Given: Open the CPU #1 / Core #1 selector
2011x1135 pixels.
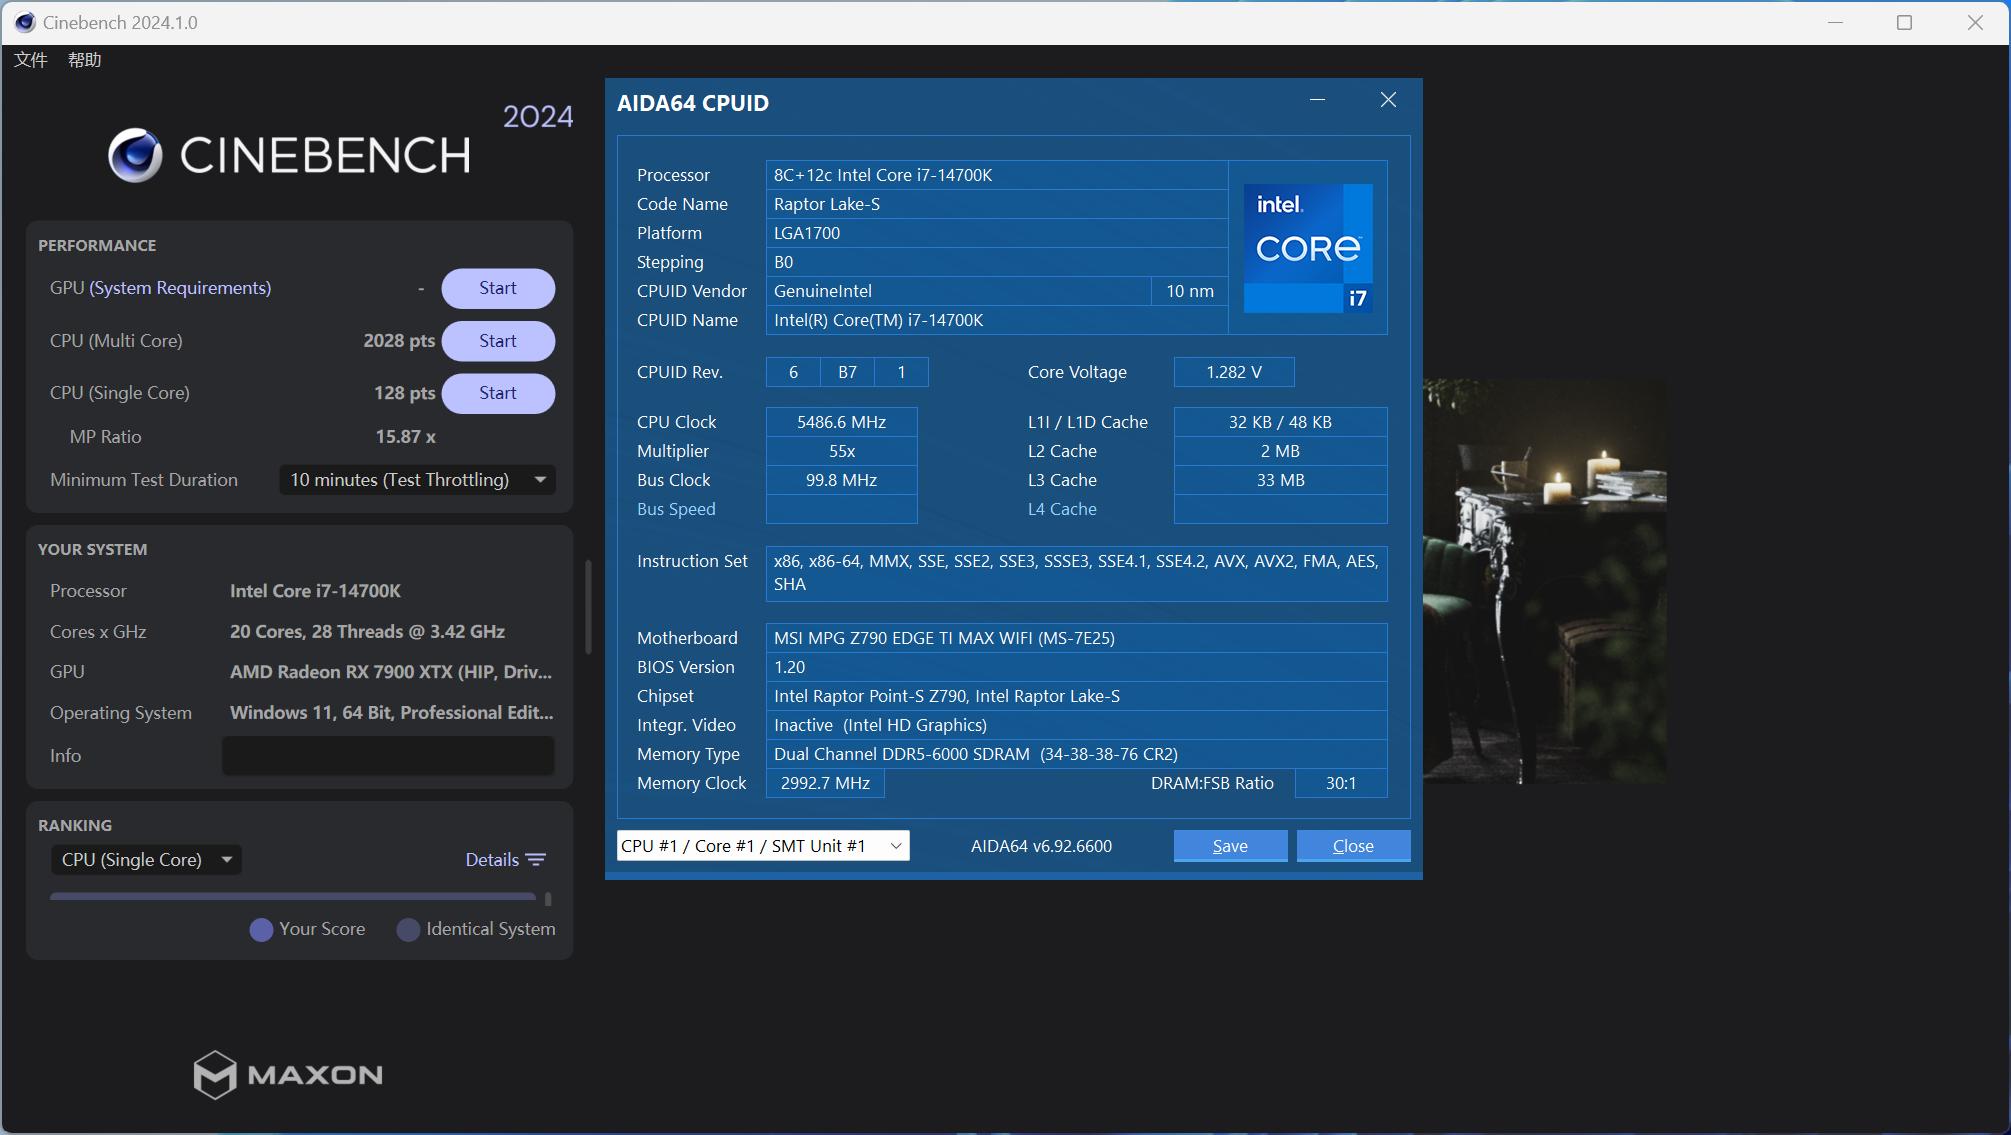Looking at the screenshot, I should 762,846.
